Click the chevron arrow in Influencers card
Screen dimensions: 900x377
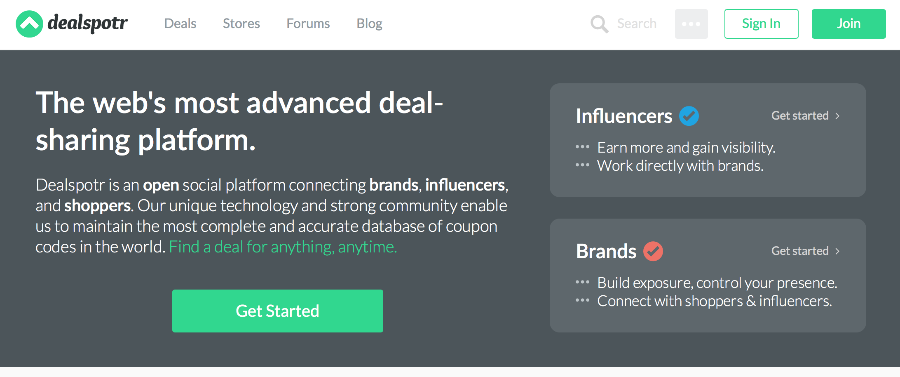click(x=837, y=116)
